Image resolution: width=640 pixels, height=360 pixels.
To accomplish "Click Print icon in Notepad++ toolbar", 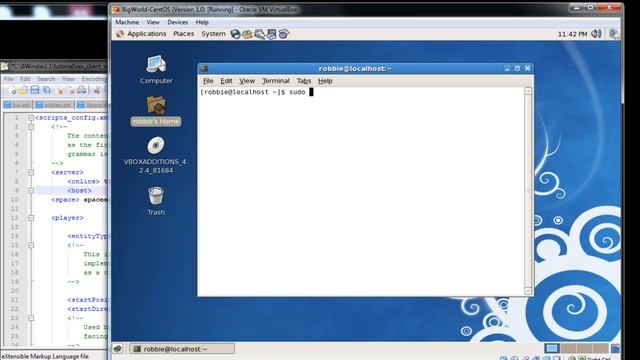I will pyautogui.click(x=82, y=90).
